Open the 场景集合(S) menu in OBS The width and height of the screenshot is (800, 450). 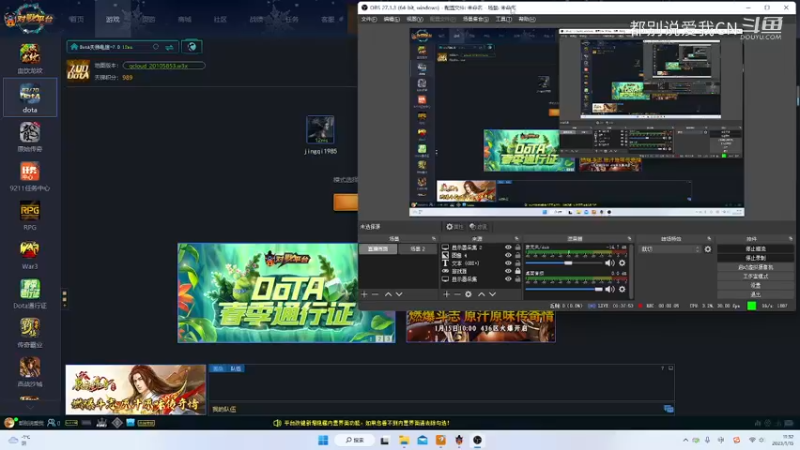(476, 19)
